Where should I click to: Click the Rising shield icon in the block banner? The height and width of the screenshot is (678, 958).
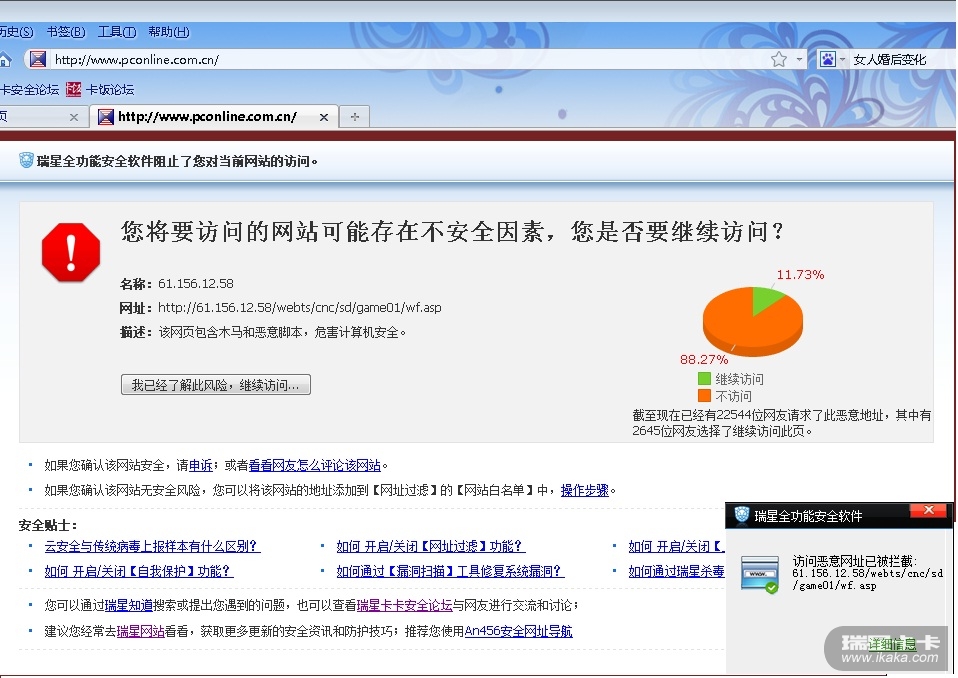coord(26,160)
